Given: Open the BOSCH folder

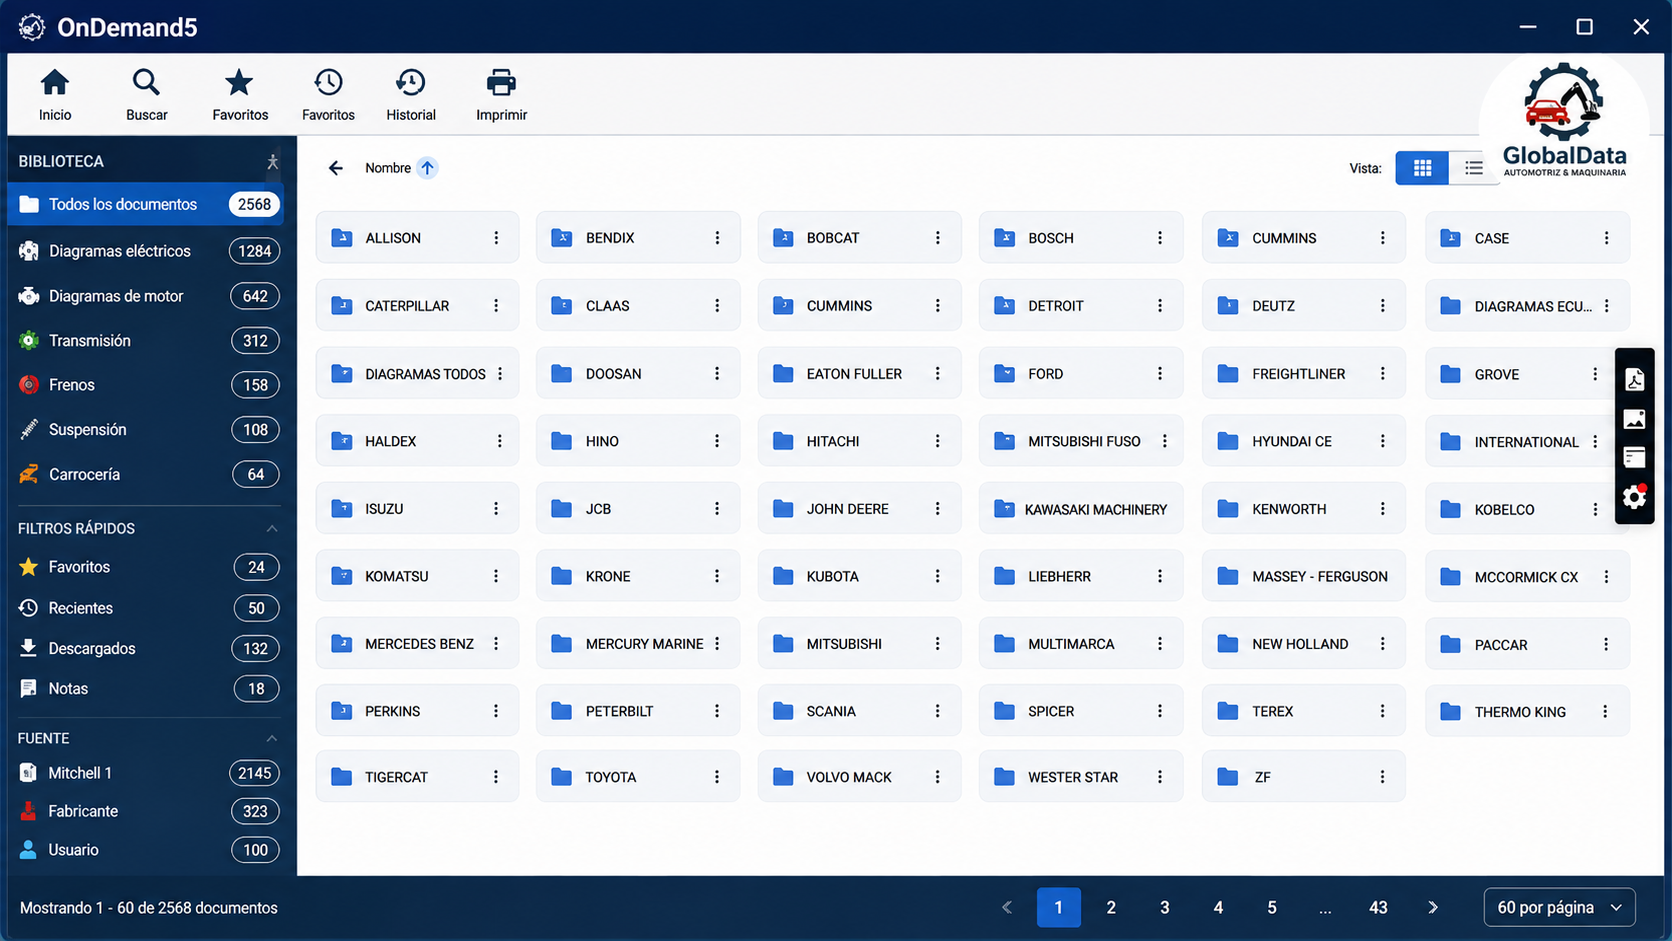Looking at the screenshot, I should tap(1081, 238).
